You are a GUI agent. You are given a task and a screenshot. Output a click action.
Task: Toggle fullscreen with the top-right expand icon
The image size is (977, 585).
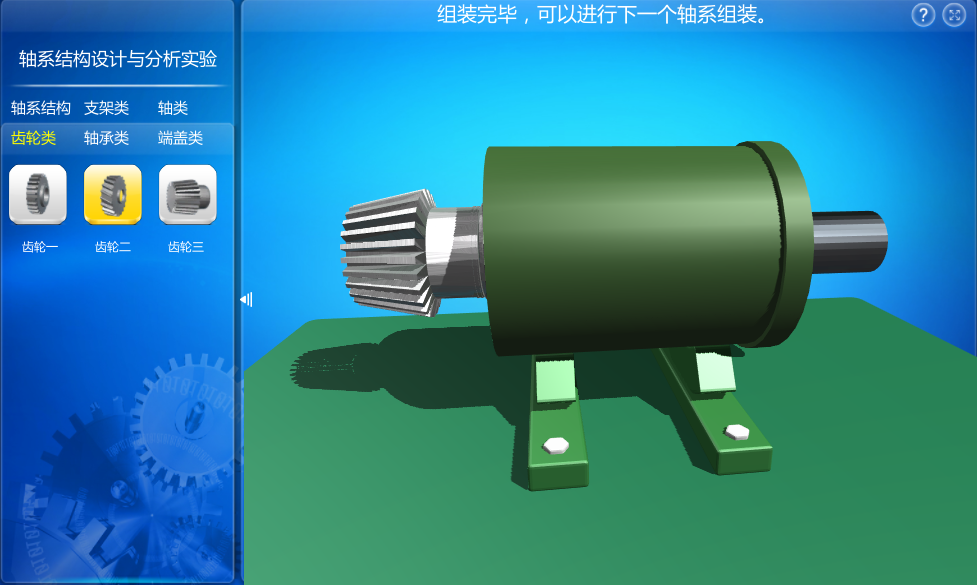(953, 15)
